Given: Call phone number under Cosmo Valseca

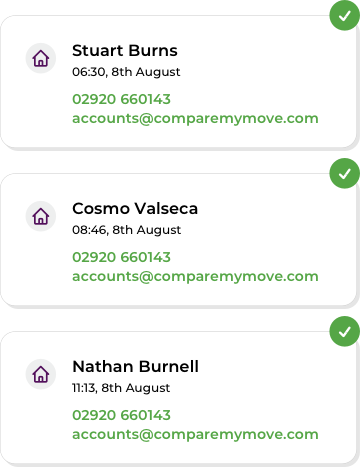Looking at the screenshot, I should (x=121, y=257).
